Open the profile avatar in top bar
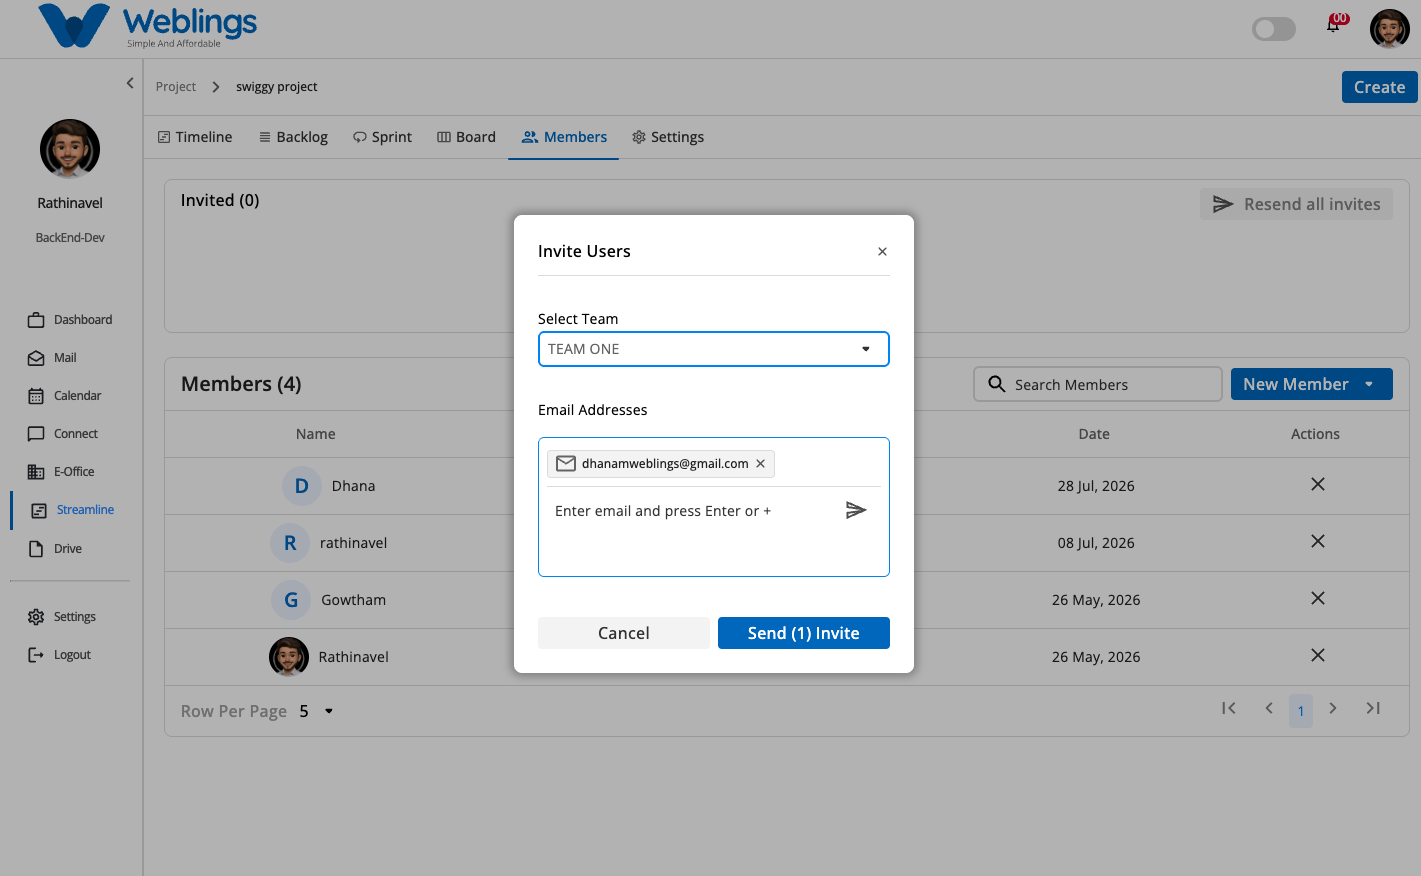Viewport: 1421px width, 876px height. point(1389,29)
